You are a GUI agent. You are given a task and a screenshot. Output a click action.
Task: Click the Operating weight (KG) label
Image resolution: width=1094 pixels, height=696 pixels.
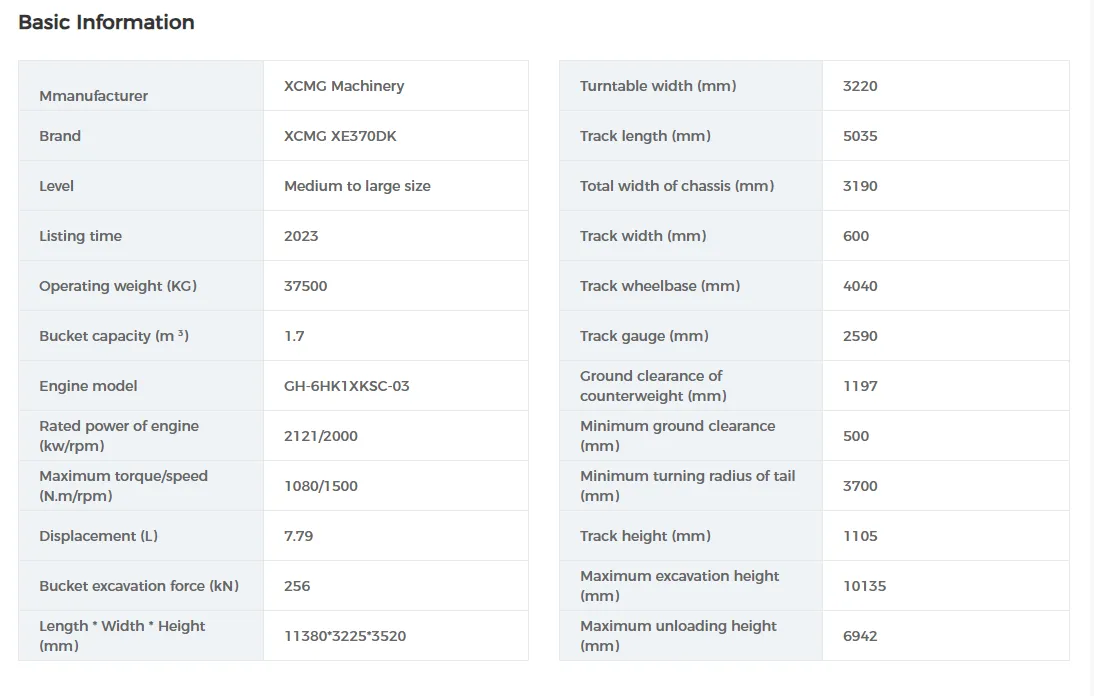118,286
